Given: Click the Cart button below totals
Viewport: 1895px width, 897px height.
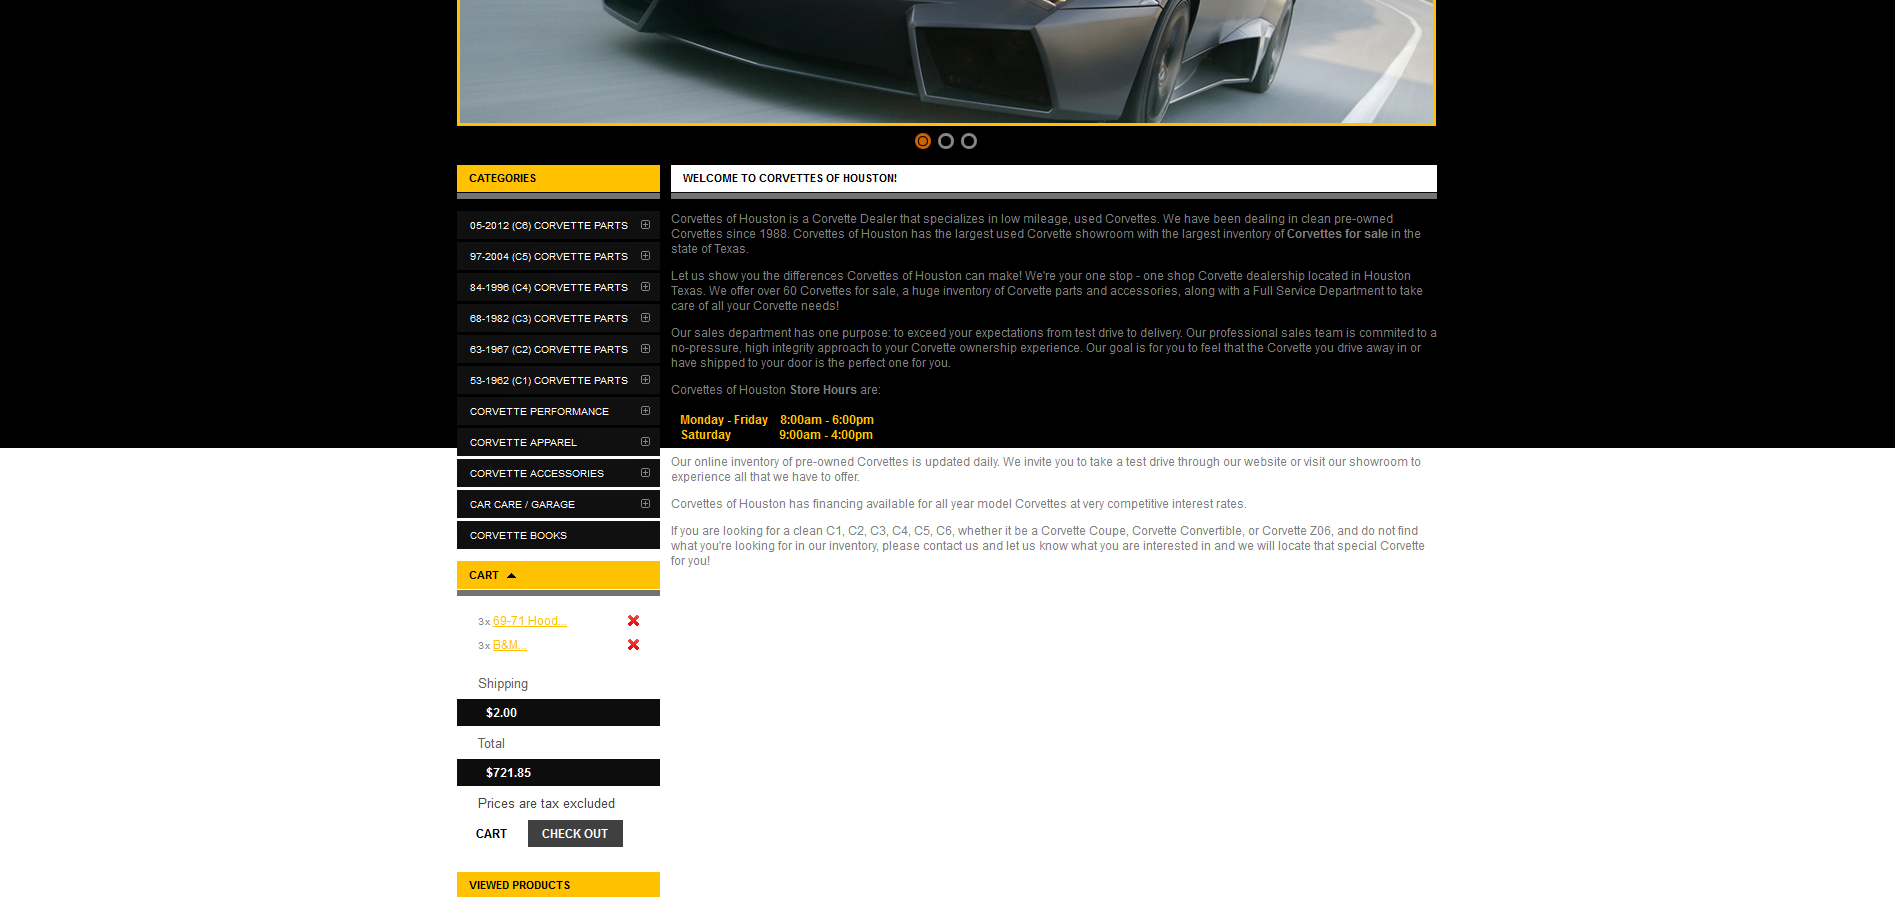Looking at the screenshot, I should 491,834.
